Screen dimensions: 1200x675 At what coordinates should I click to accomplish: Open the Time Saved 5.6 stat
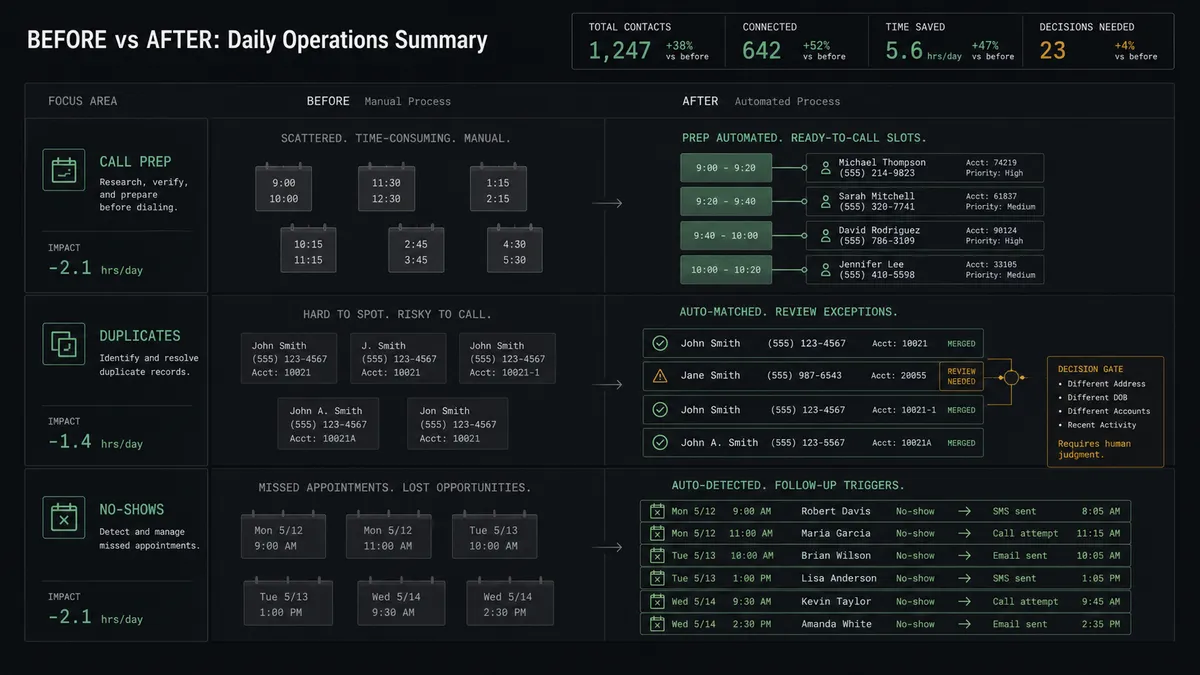click(947, 42)
